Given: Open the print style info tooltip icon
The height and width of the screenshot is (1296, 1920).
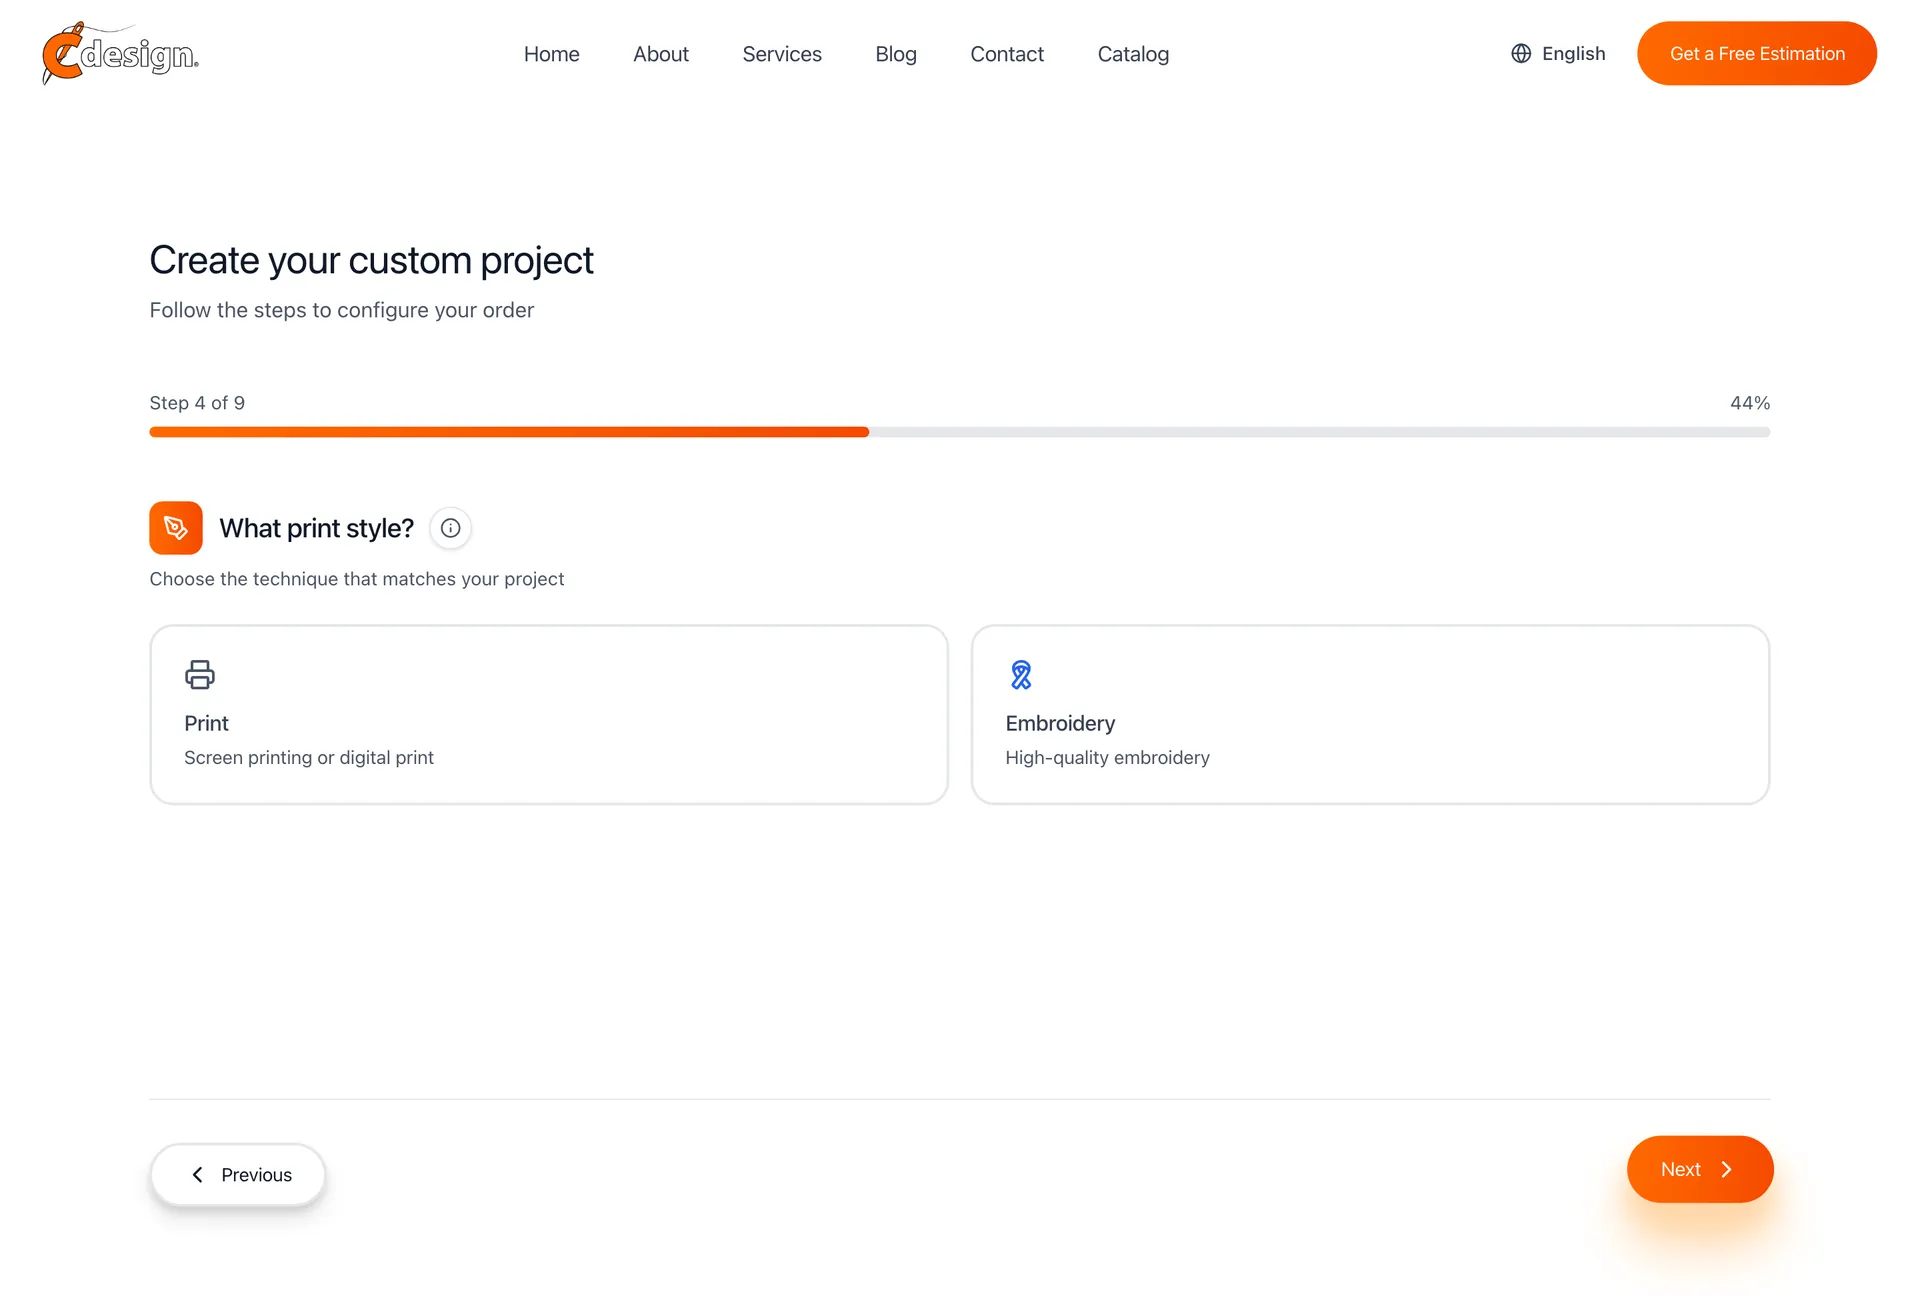Looking at the screenshot, I should click(451, 528).
